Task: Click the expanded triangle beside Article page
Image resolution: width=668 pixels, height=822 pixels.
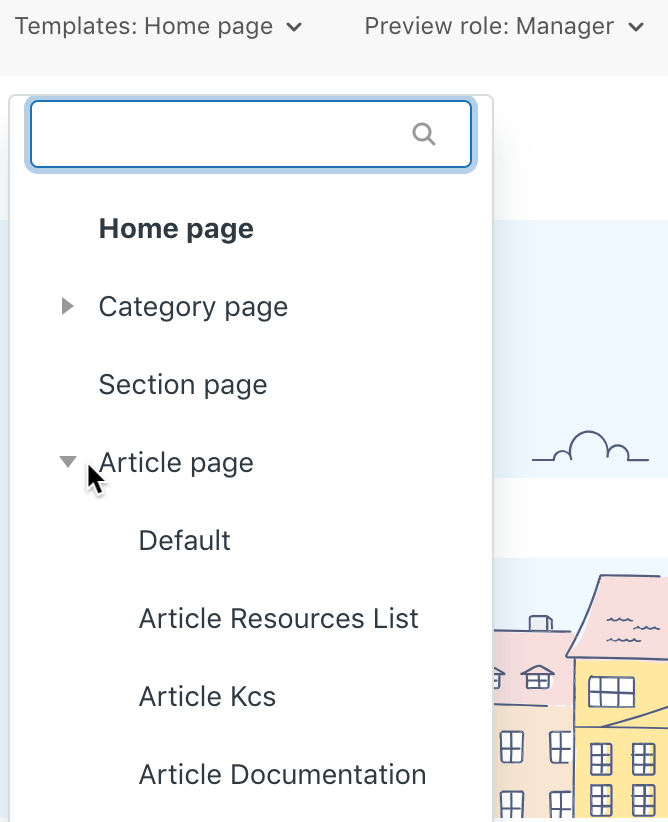Action: tap(67, 461)
